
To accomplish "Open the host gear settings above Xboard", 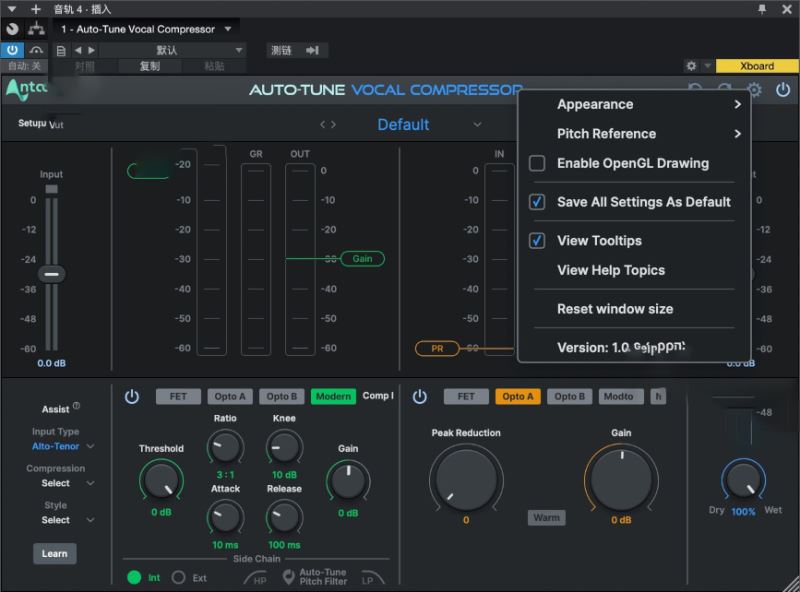I will 691,66.
